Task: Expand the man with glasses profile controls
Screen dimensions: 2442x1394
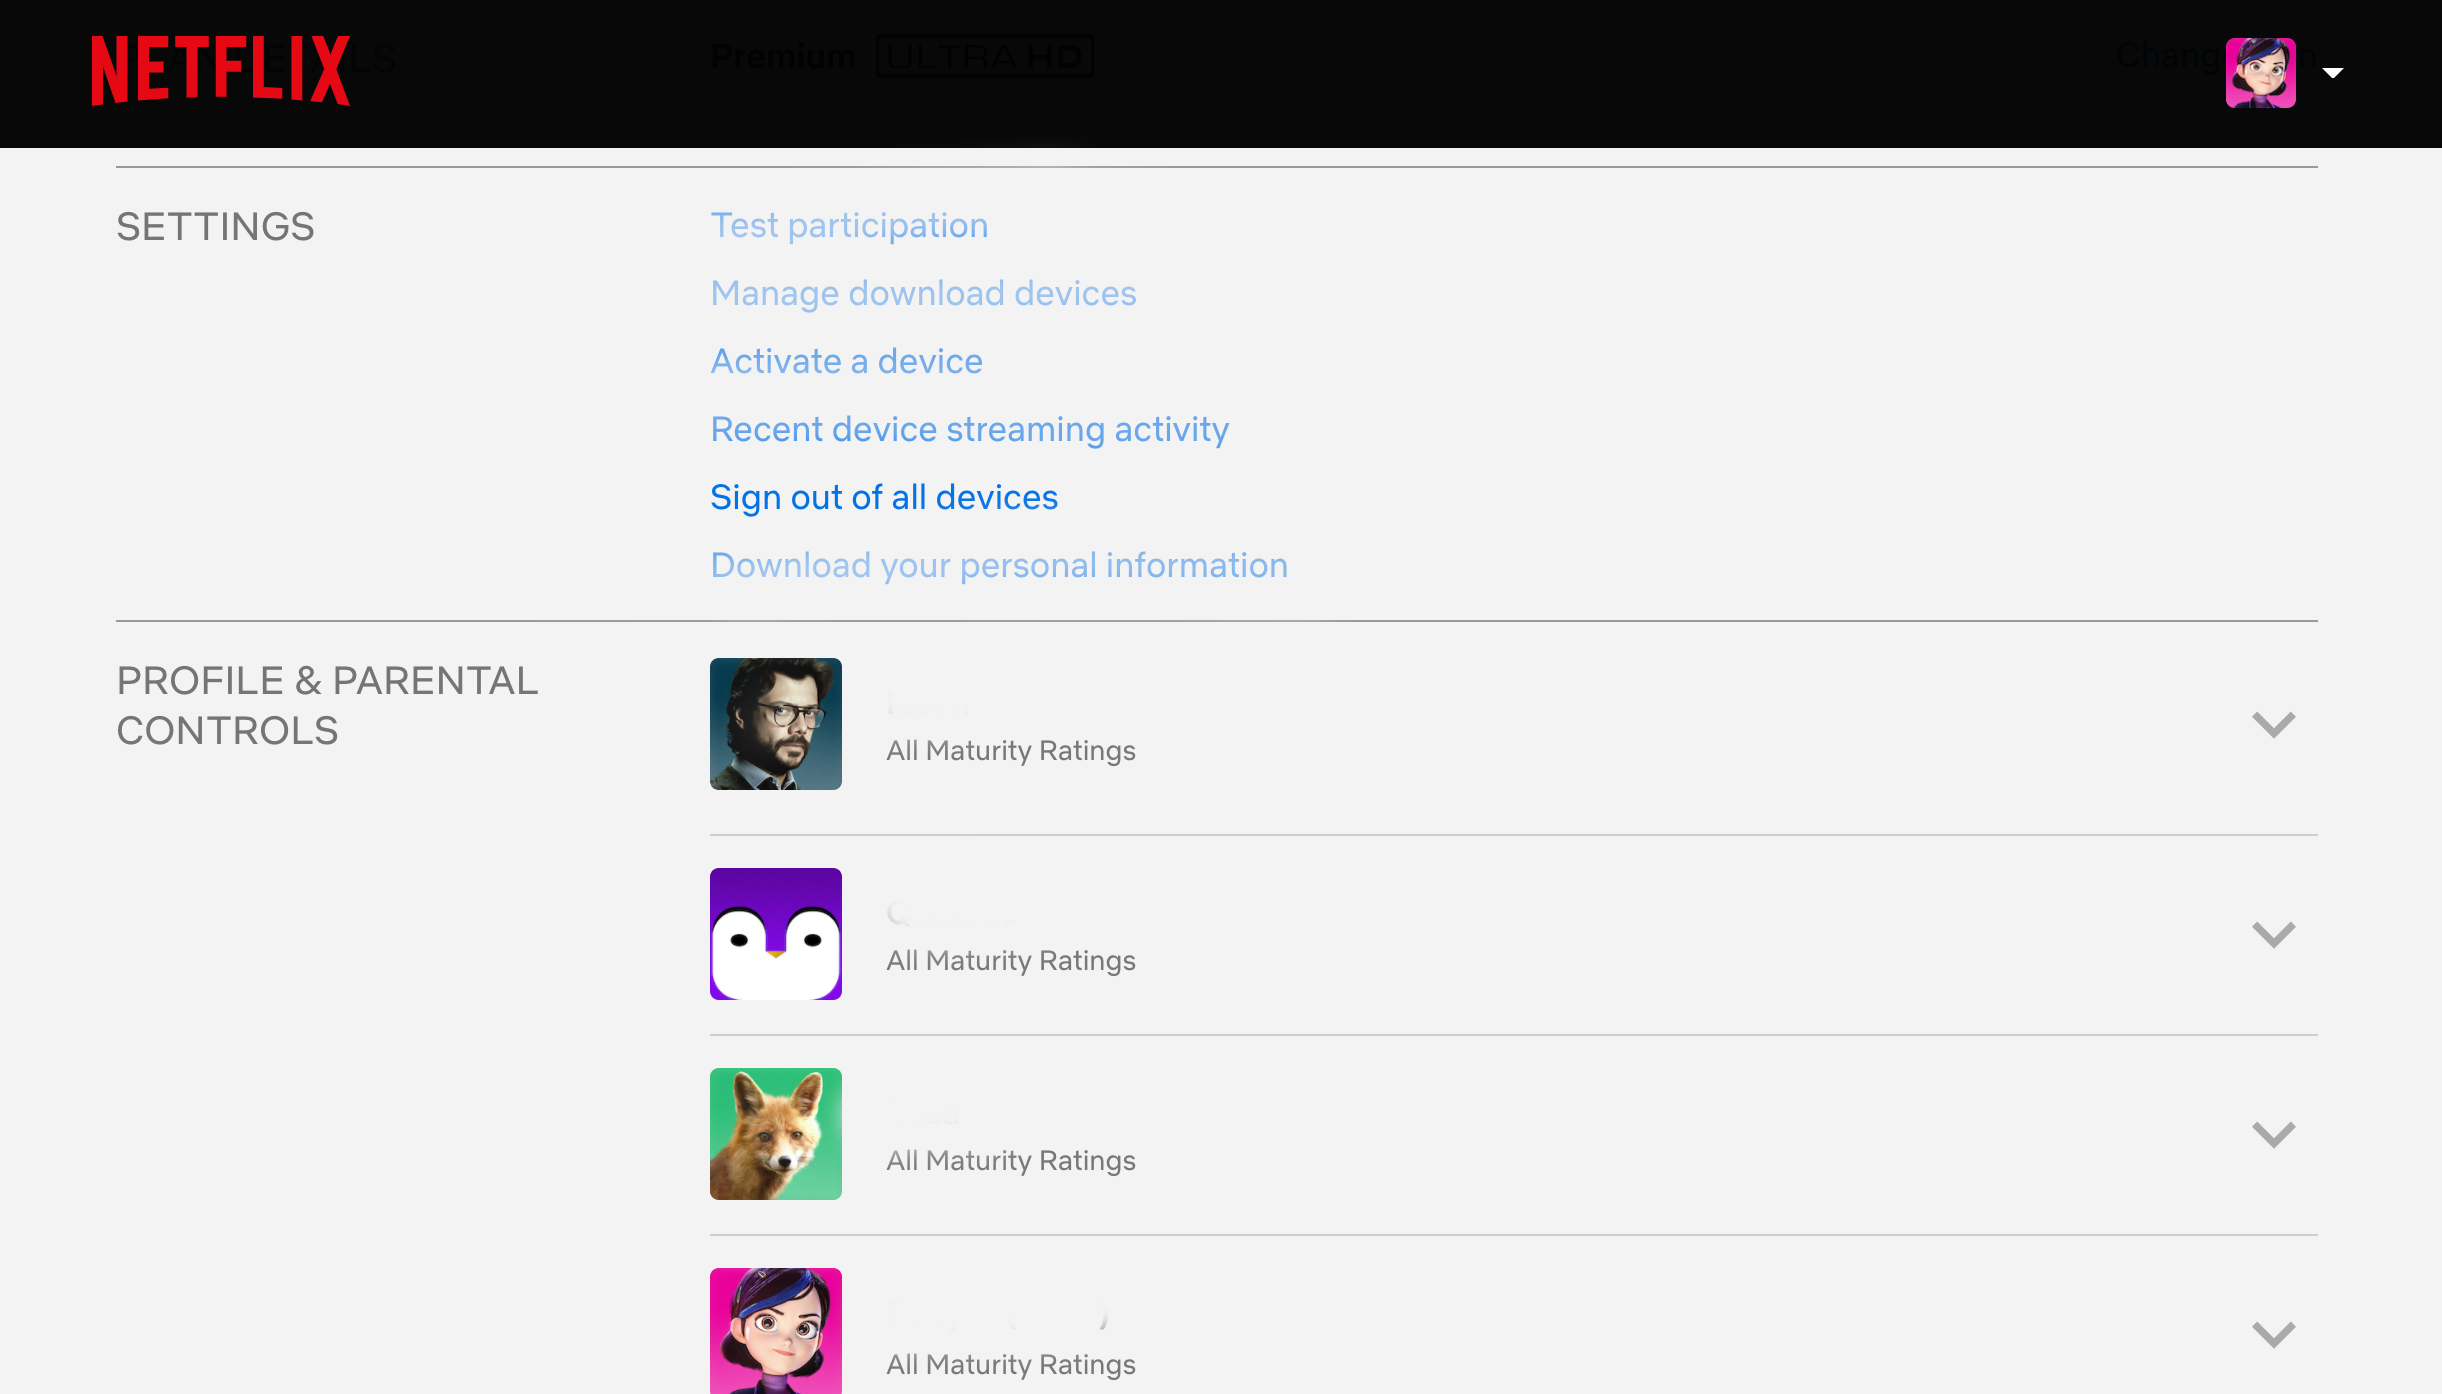Action: (2274, 723)
